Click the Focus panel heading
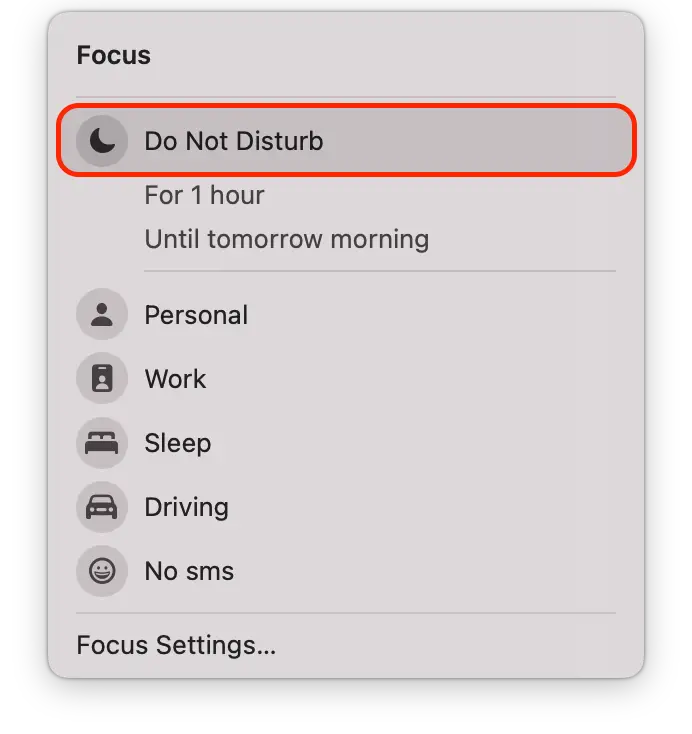The width and height of the screenshot is (692, 734). (114, 55)
